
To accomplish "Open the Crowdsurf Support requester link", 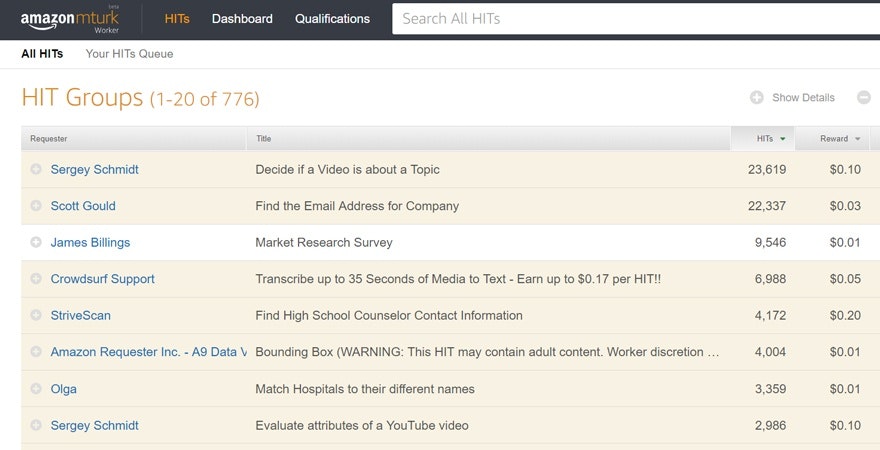I will (x=102, y=279).
